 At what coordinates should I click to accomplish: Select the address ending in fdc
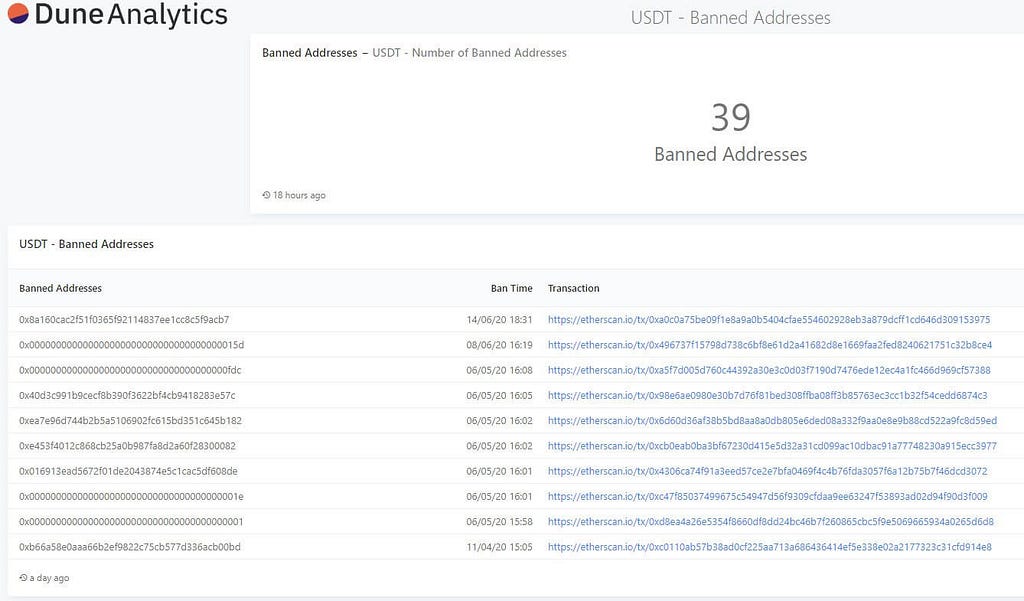click(x=130, y=370)
